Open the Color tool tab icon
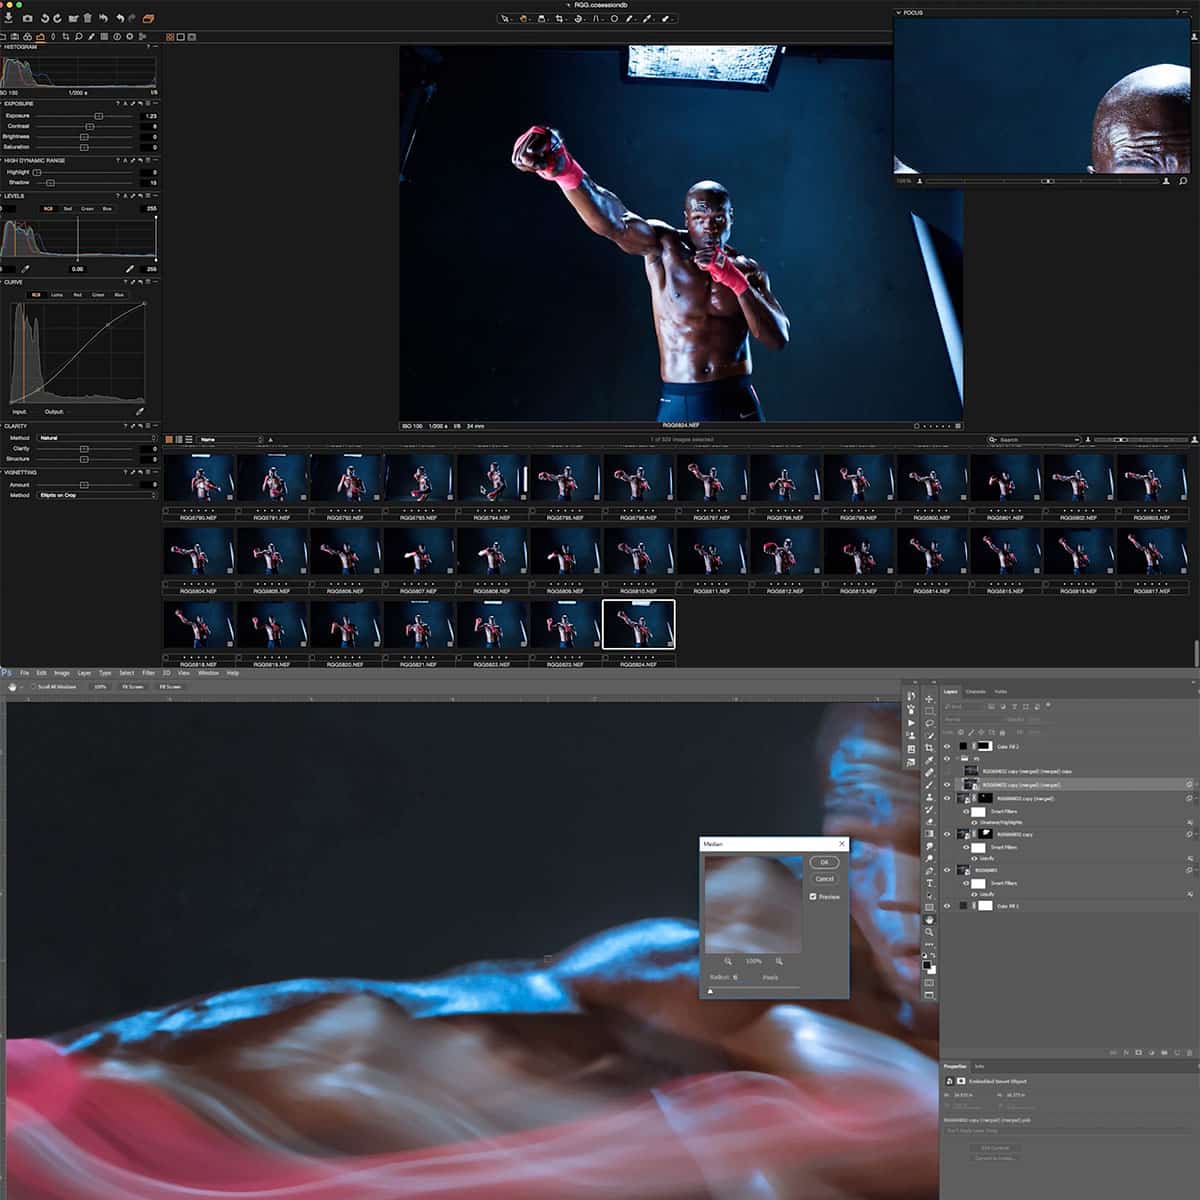The width and height of the screenshot is (1200, 1200). pos(27,37)
